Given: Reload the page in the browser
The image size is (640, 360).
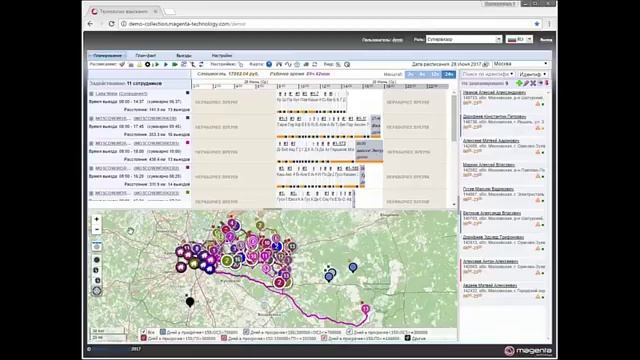Looking at the screenshot, I should tap(111, 24).
